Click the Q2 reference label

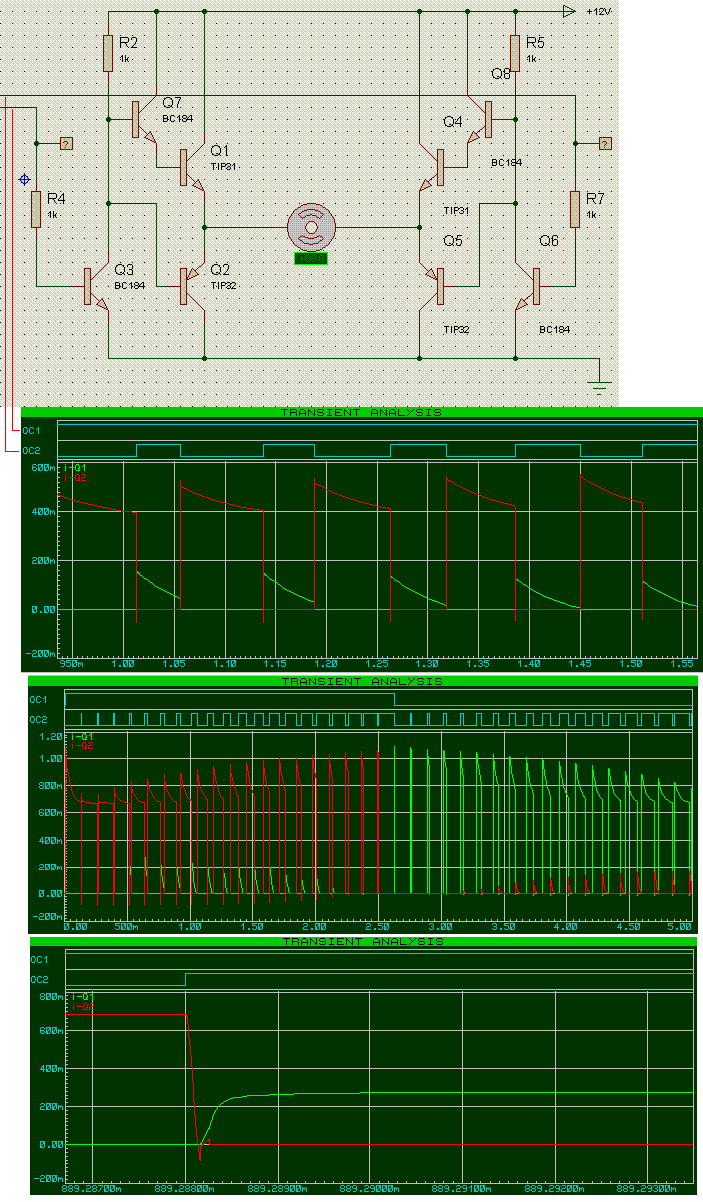pos(220,270)
